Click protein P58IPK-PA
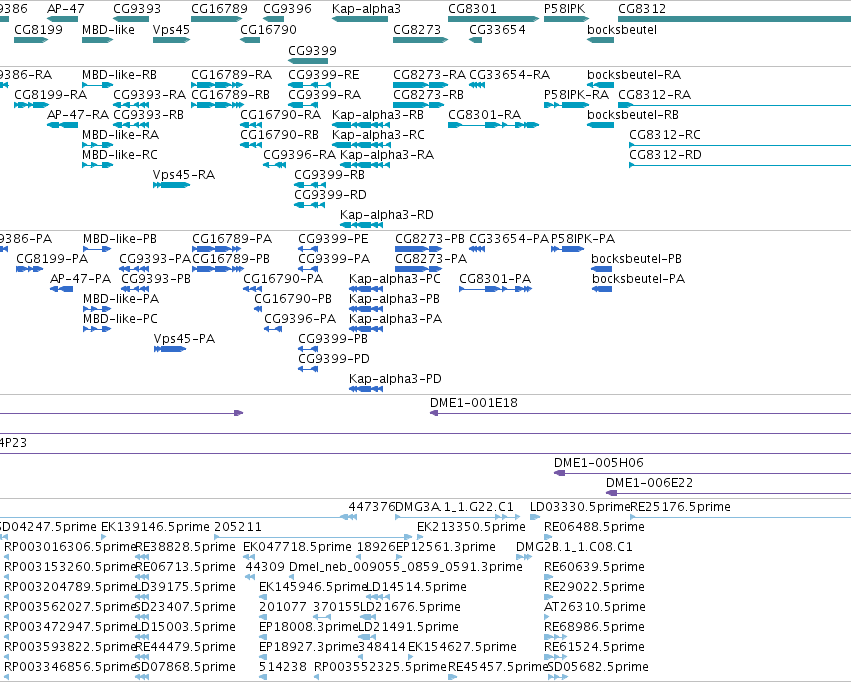 pos(583,239)
